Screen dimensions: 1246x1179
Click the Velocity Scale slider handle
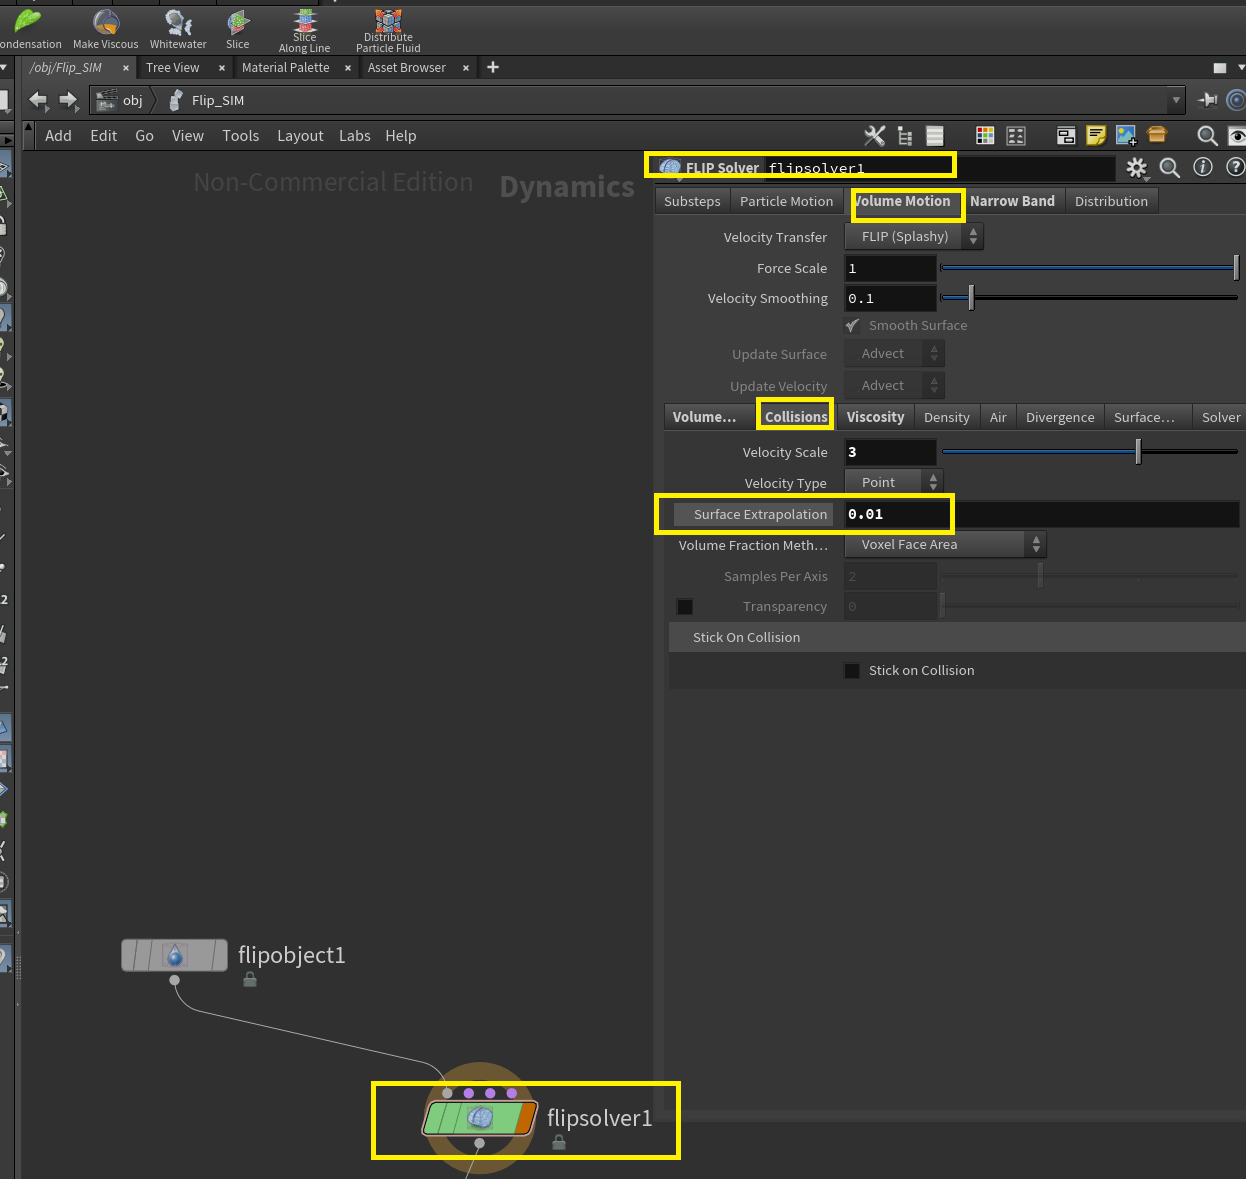pos(1138,452)
